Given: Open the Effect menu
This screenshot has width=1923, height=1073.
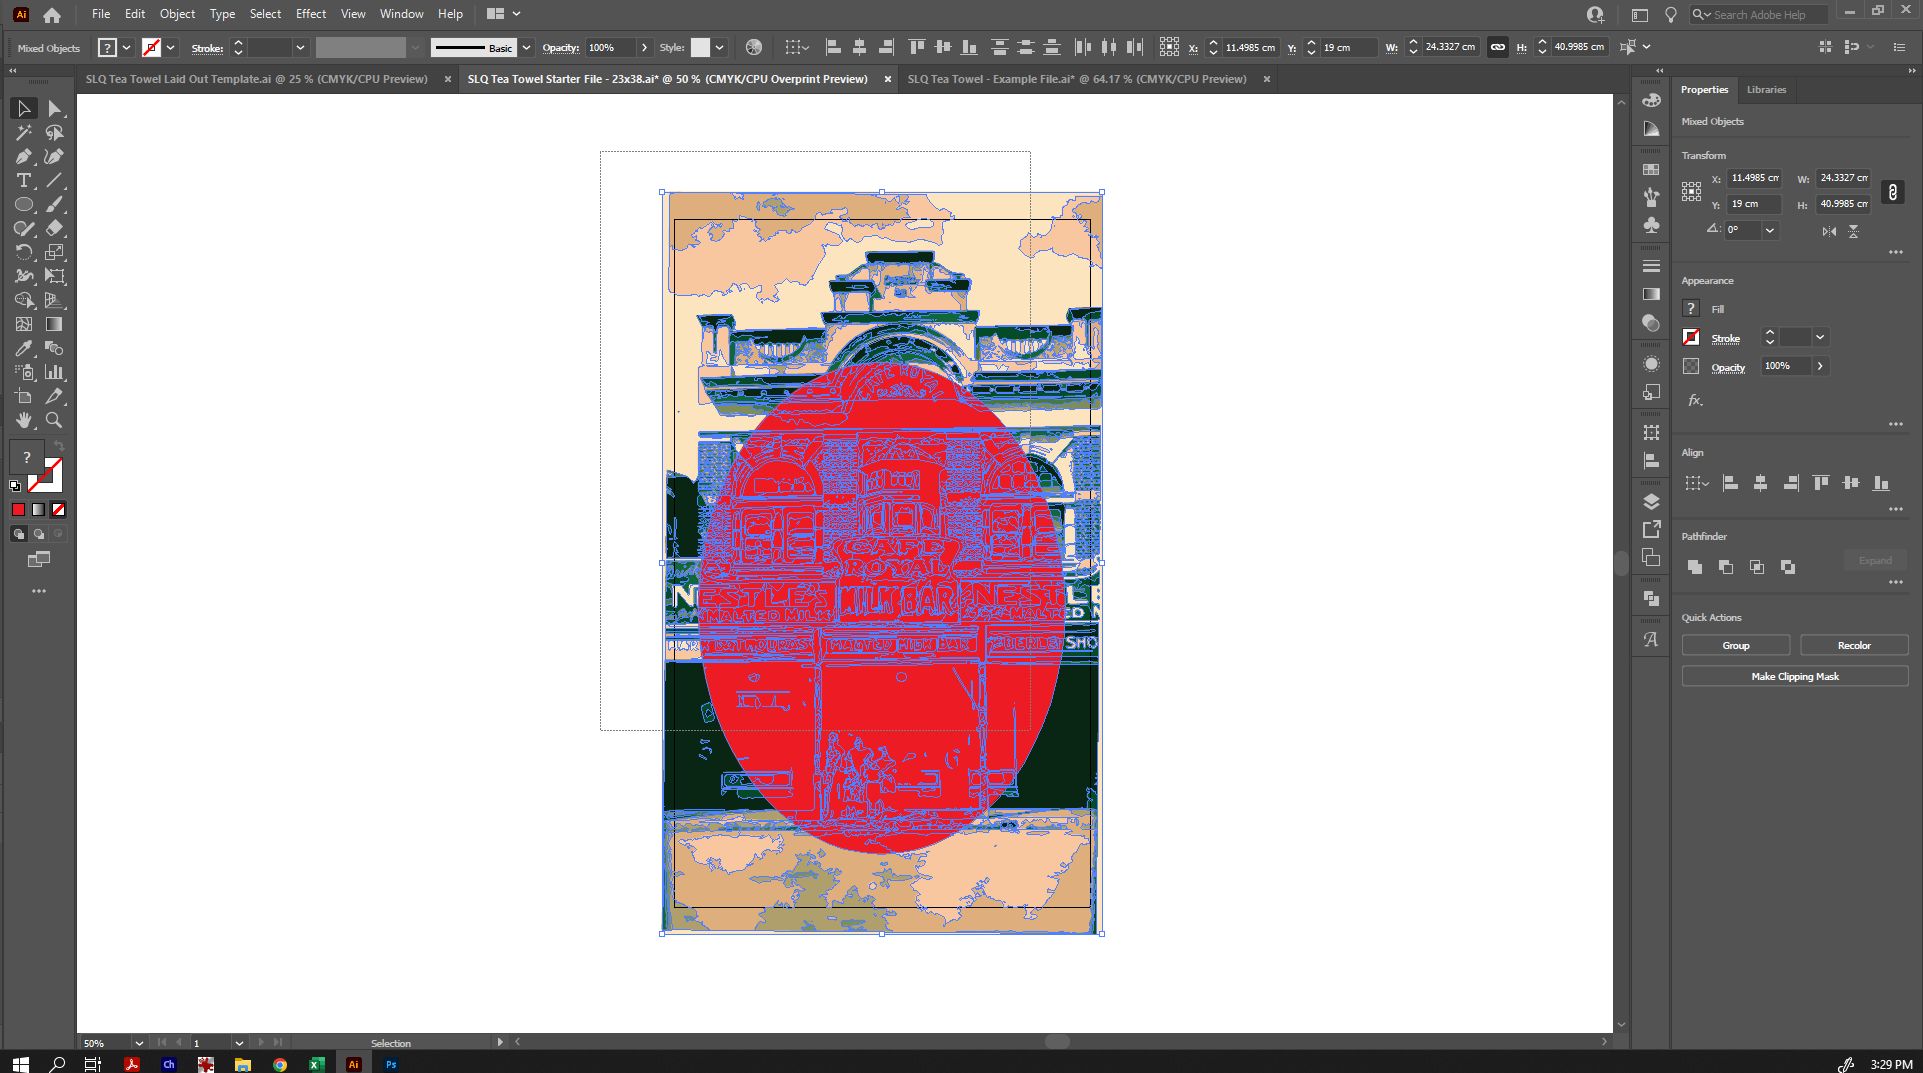Looking at the screenshot, I should 311,14.
